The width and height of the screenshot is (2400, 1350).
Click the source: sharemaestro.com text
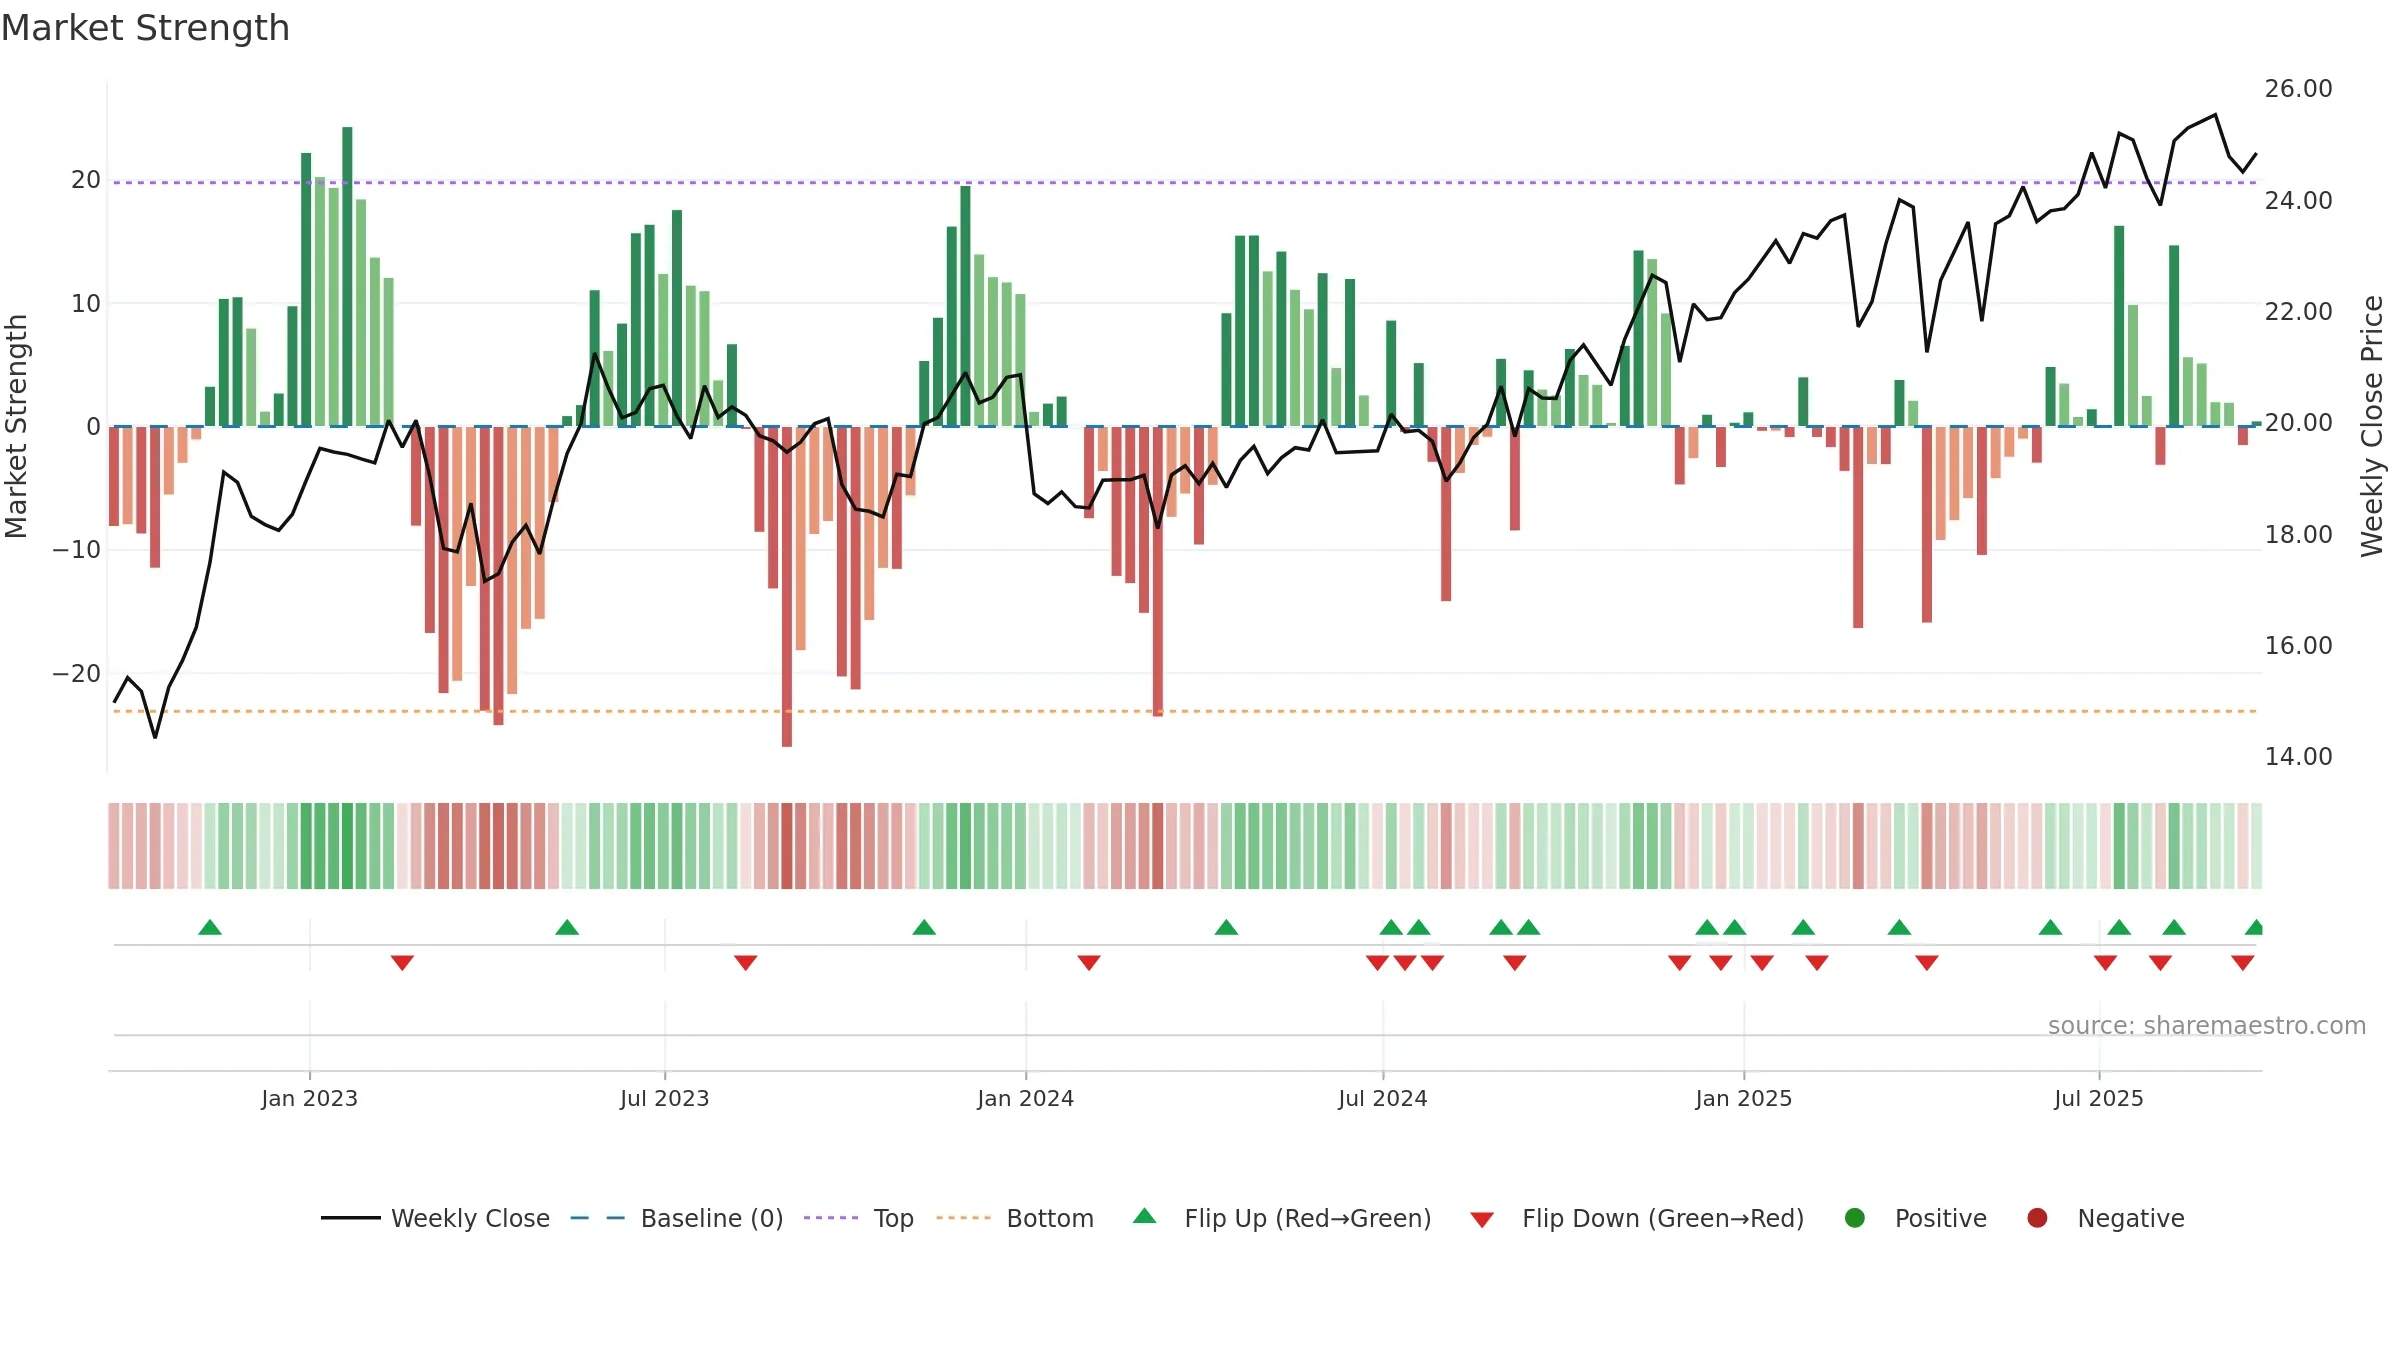point(2207,1025)
